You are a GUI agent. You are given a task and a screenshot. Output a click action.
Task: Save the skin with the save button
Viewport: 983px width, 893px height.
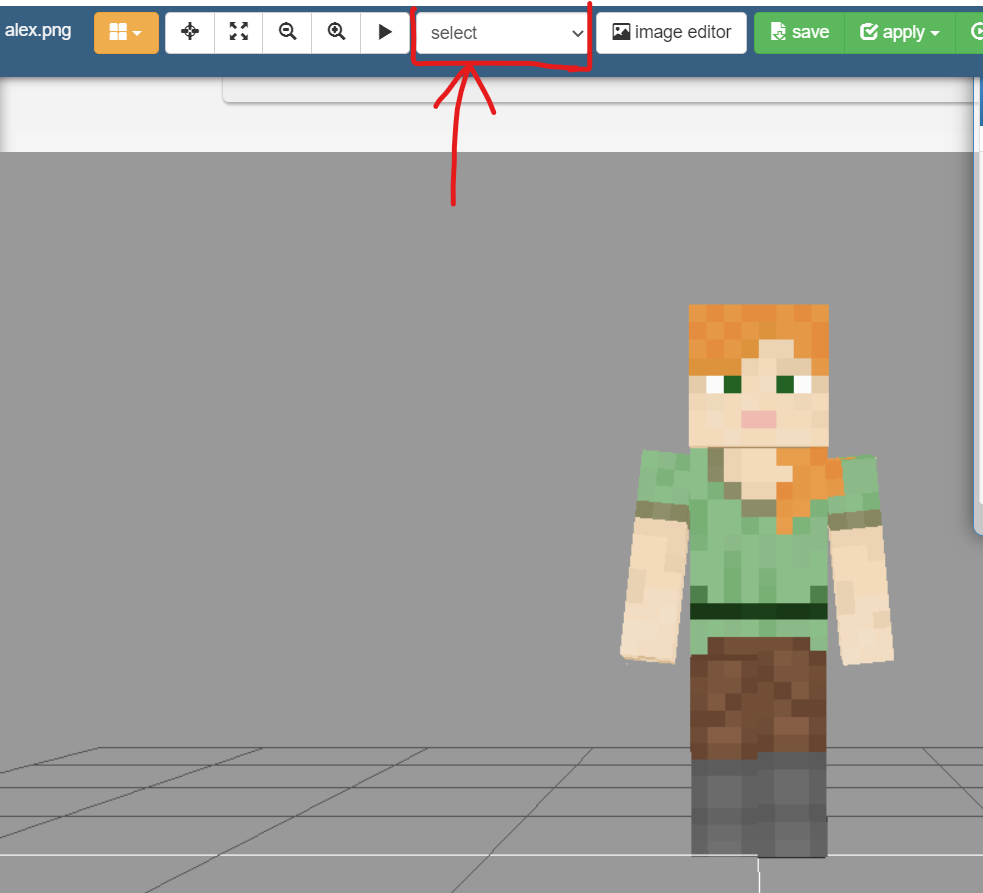[799, 33]
